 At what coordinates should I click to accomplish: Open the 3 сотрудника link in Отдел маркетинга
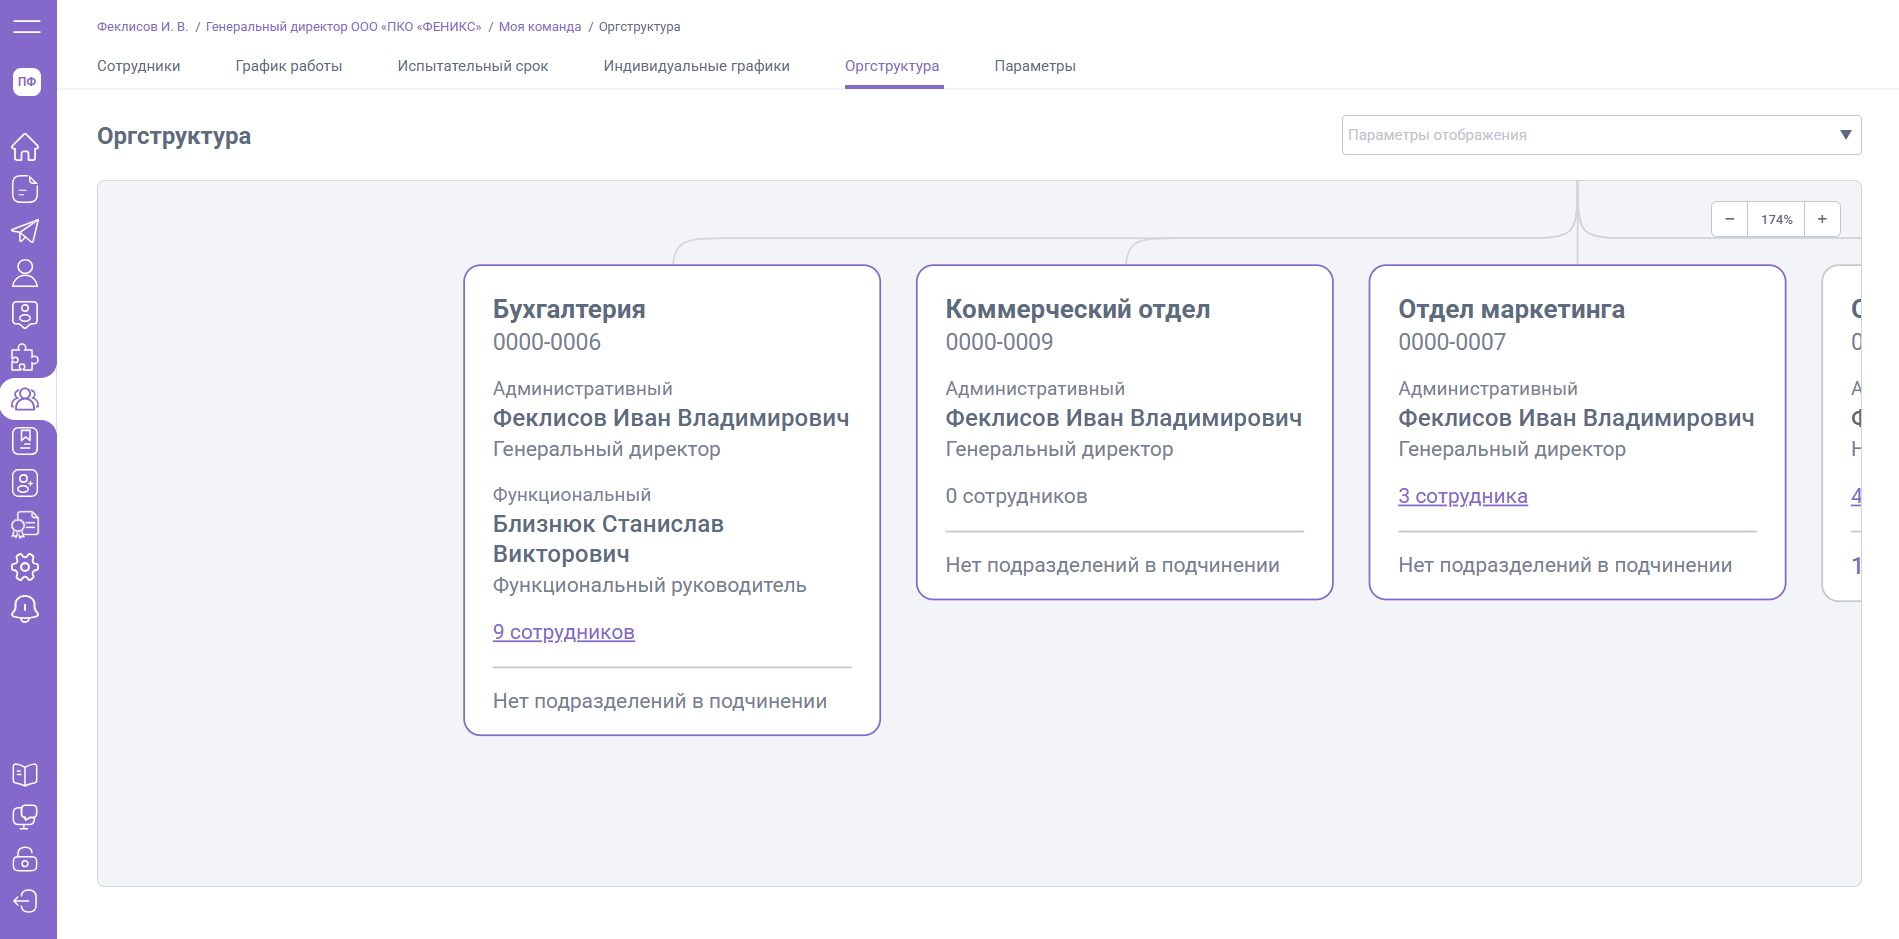point(1463,496)
